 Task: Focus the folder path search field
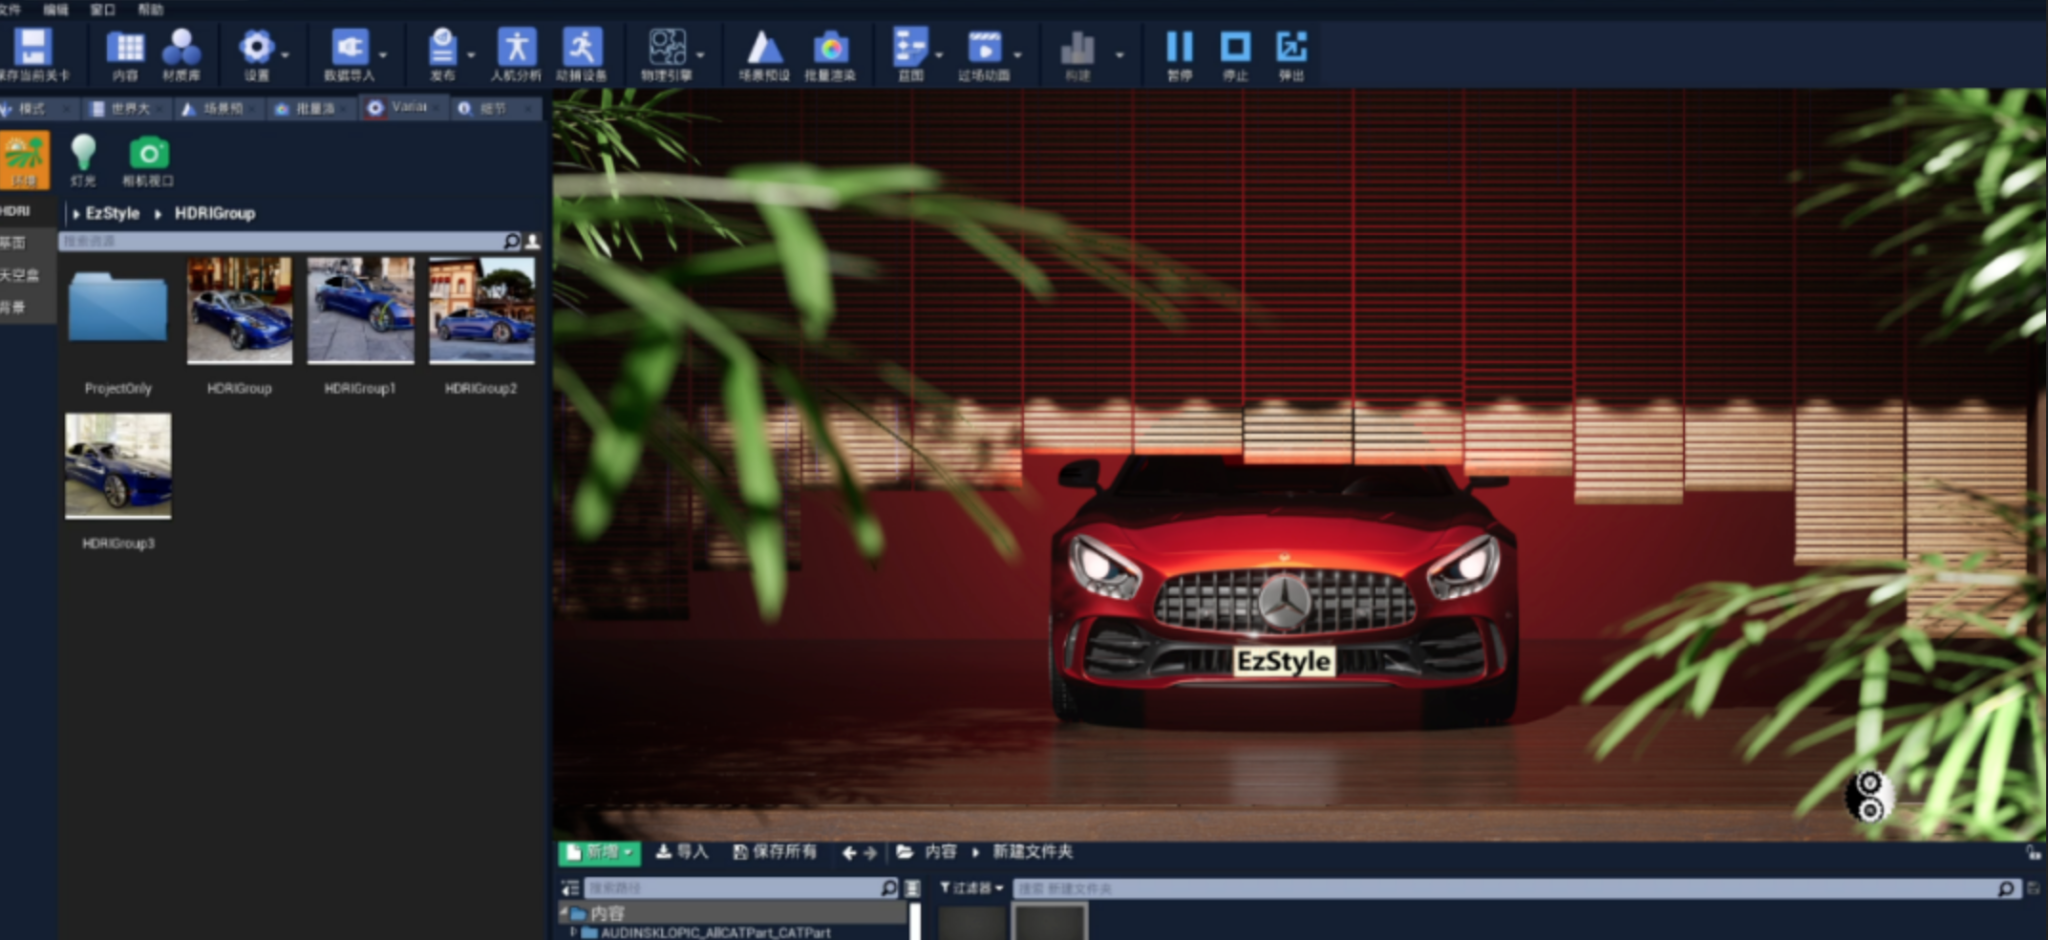click(x=741, y=888)
